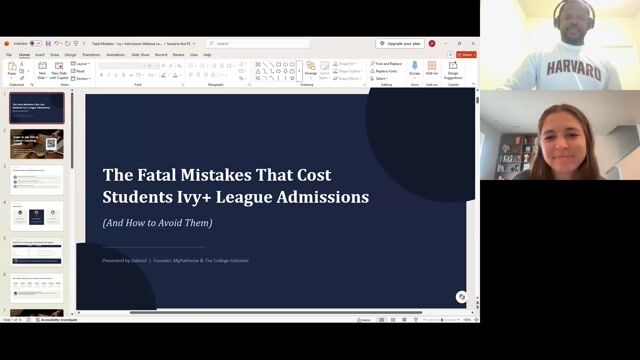Click the Format Painter brush icon
Viewport: 640px width, 360px height.
(22, 78)
